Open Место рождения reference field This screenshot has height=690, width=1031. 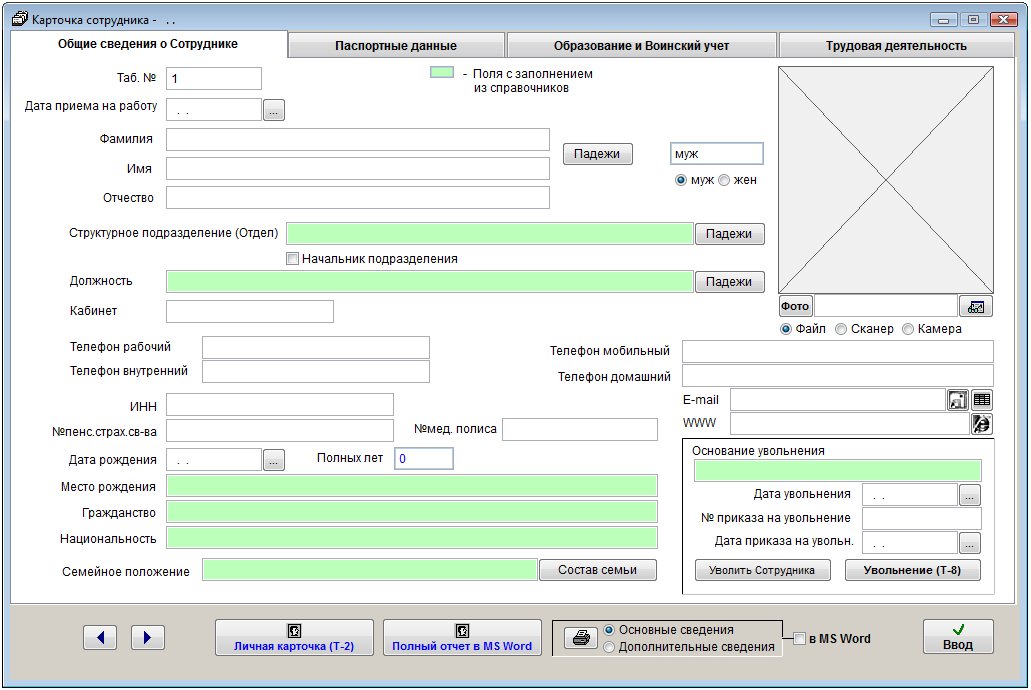[412, 485]
